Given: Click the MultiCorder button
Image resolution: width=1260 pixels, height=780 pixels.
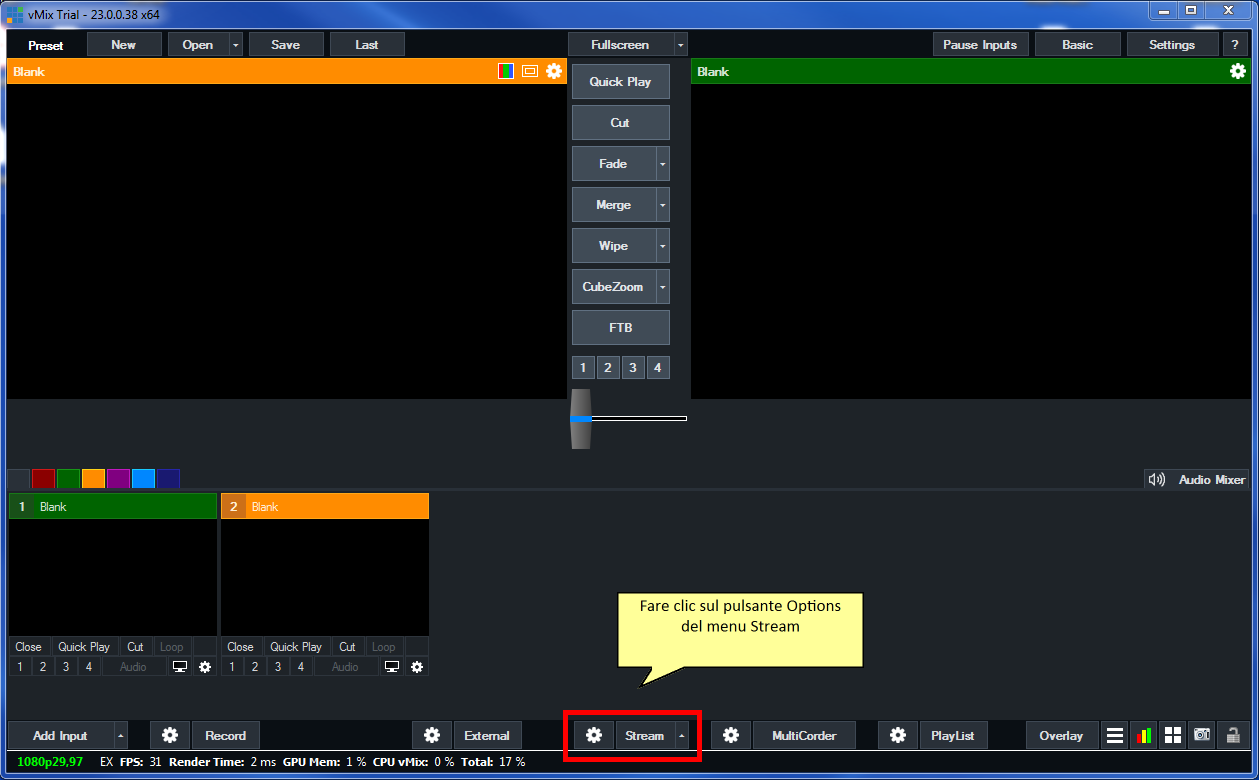Looking at the screenshot, I should 804,735.
